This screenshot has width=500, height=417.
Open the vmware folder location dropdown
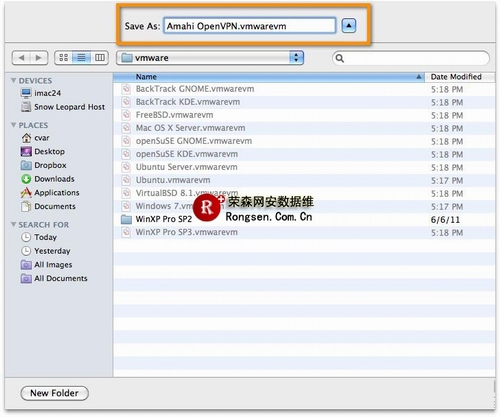210,58
